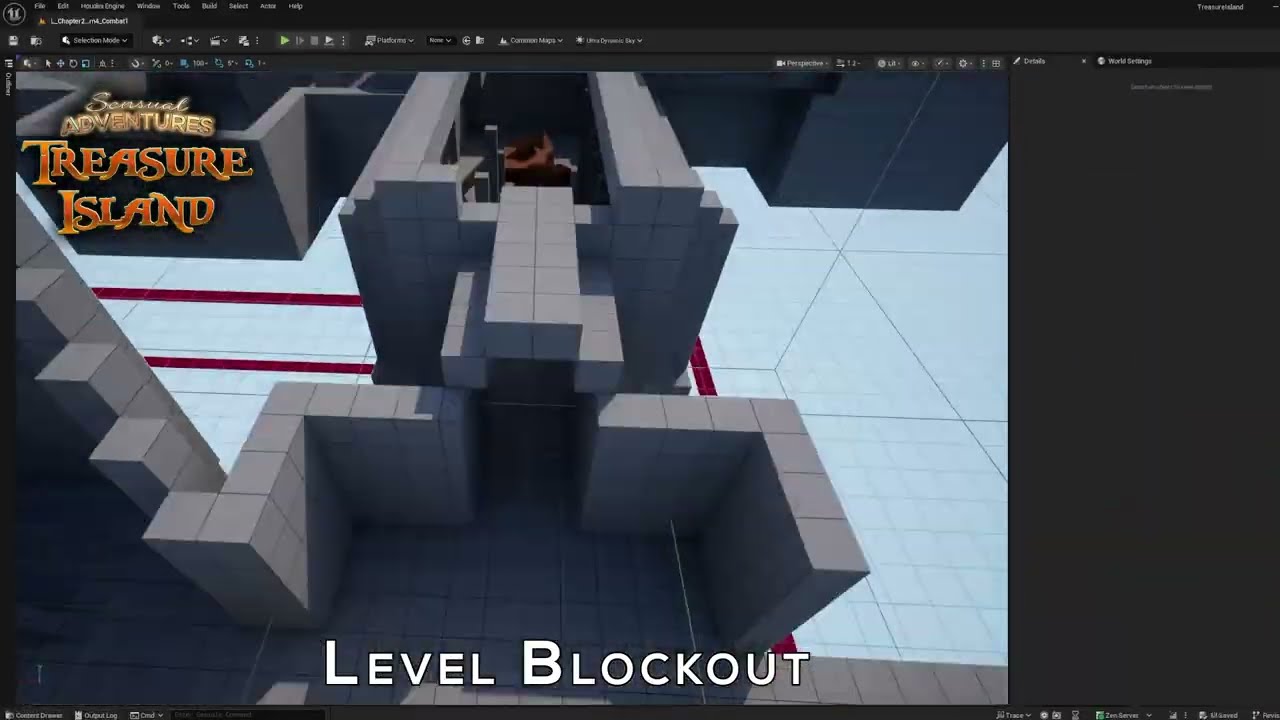
Task: Open the Add content dropdown
Action: 160,40
